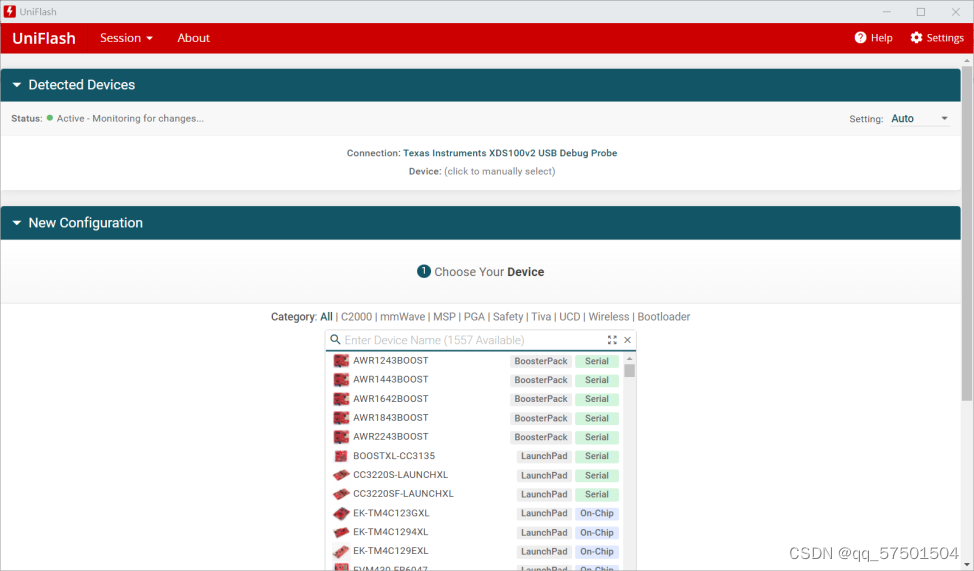Open Settings via gear icon

[916, 38]
